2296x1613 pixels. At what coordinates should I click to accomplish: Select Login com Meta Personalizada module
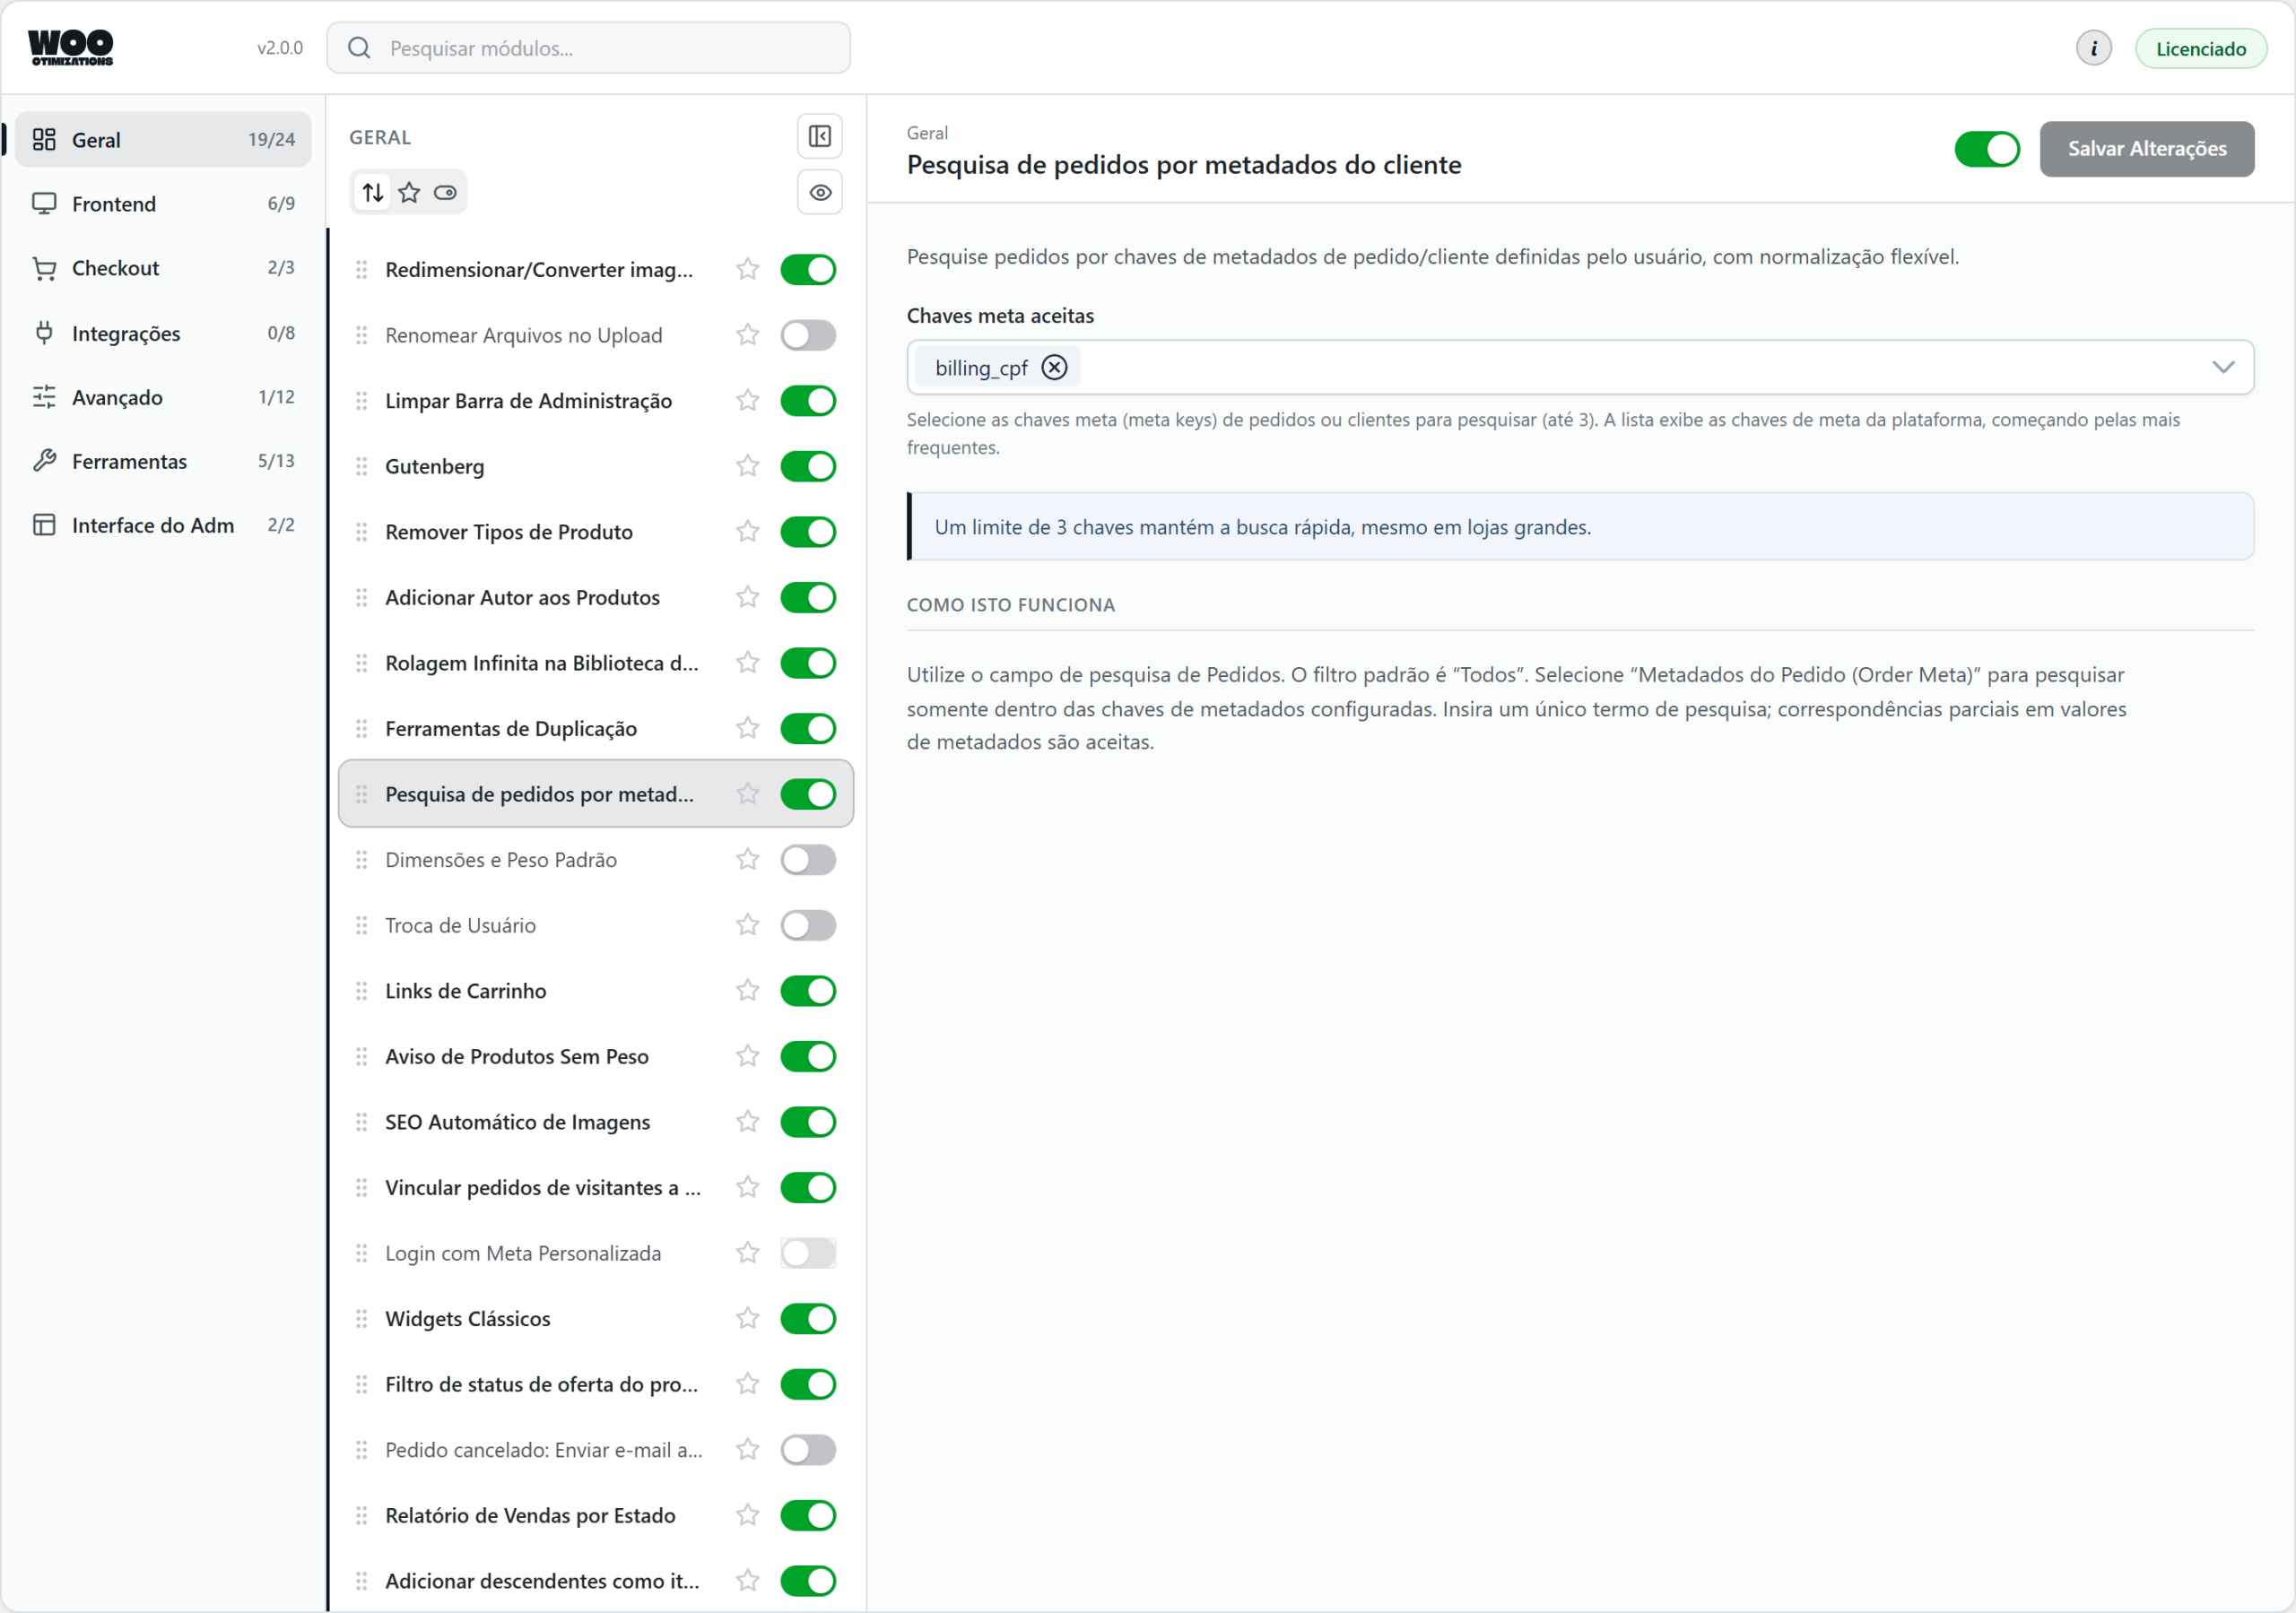(x=595, y=1252)
